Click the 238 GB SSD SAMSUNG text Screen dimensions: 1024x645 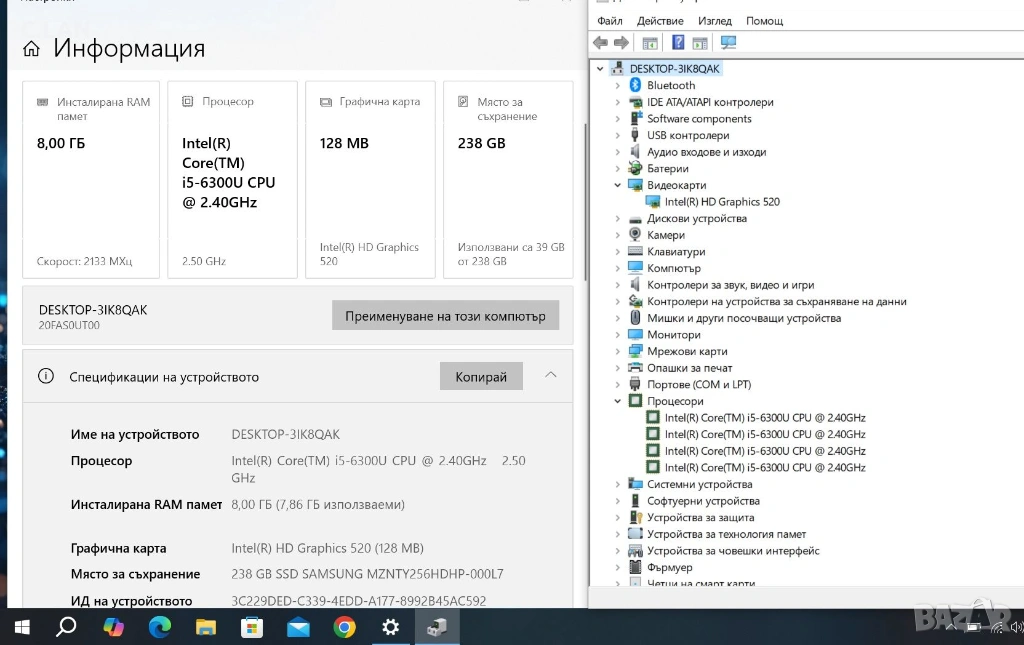click(367, 574)
